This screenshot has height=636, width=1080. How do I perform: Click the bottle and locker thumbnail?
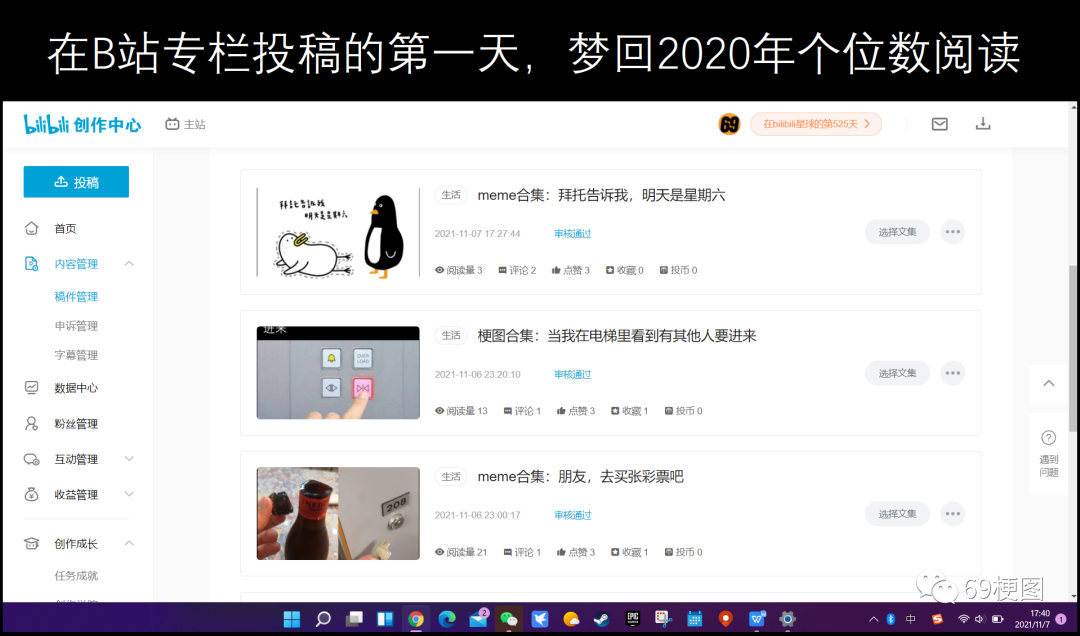(x=338, y=513)
